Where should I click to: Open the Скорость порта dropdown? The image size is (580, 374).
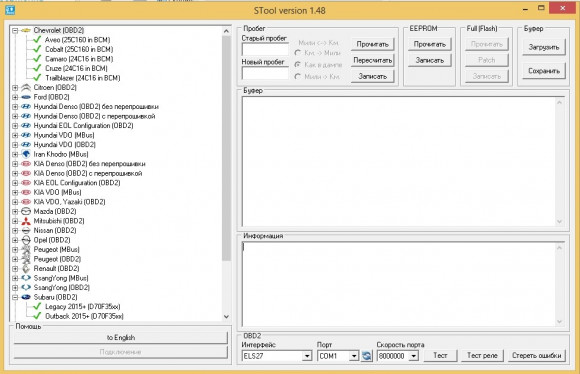[x=414, y=356]
